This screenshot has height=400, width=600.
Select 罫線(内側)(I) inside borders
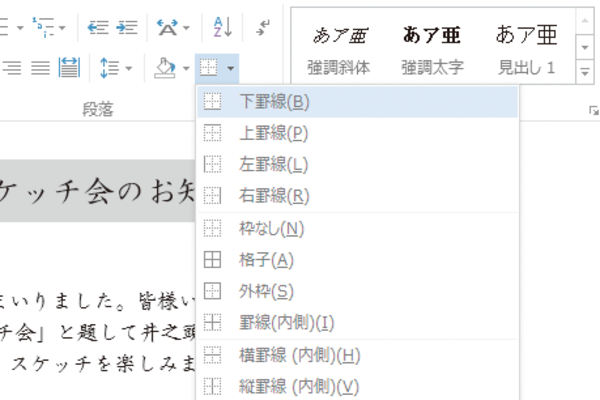click(x=357, y=322)
